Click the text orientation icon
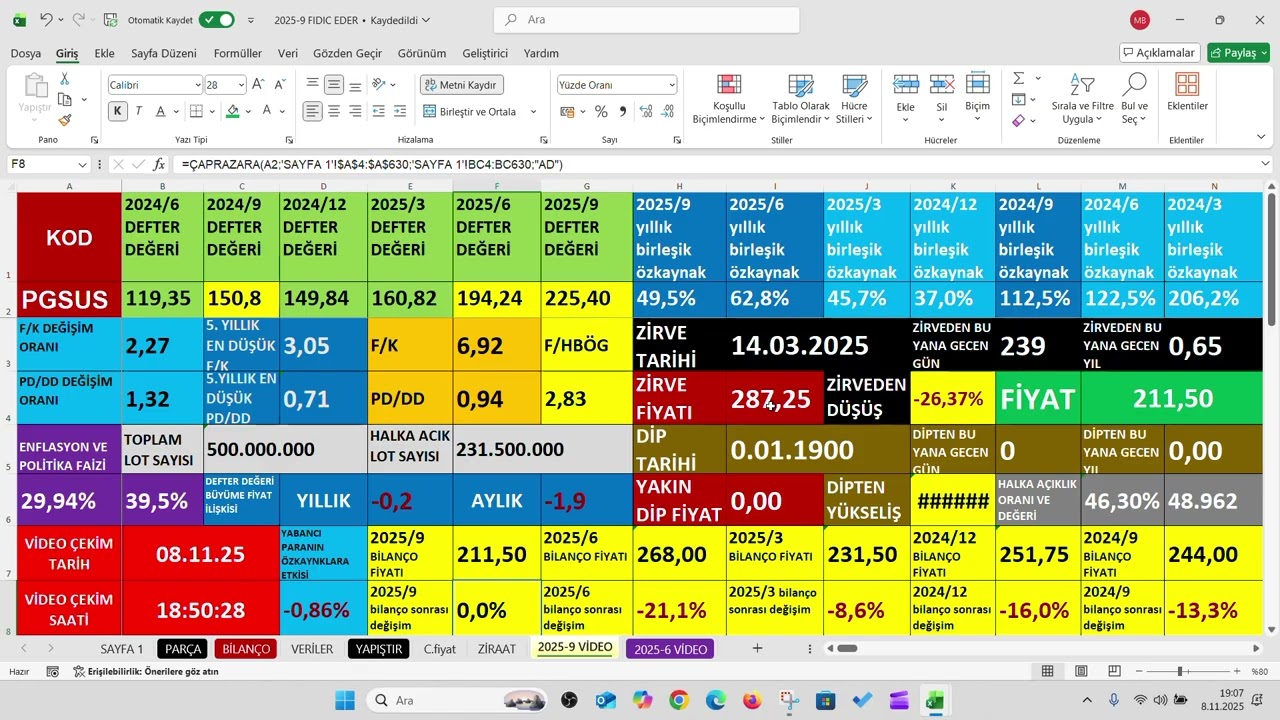 [x=379, y=85]
